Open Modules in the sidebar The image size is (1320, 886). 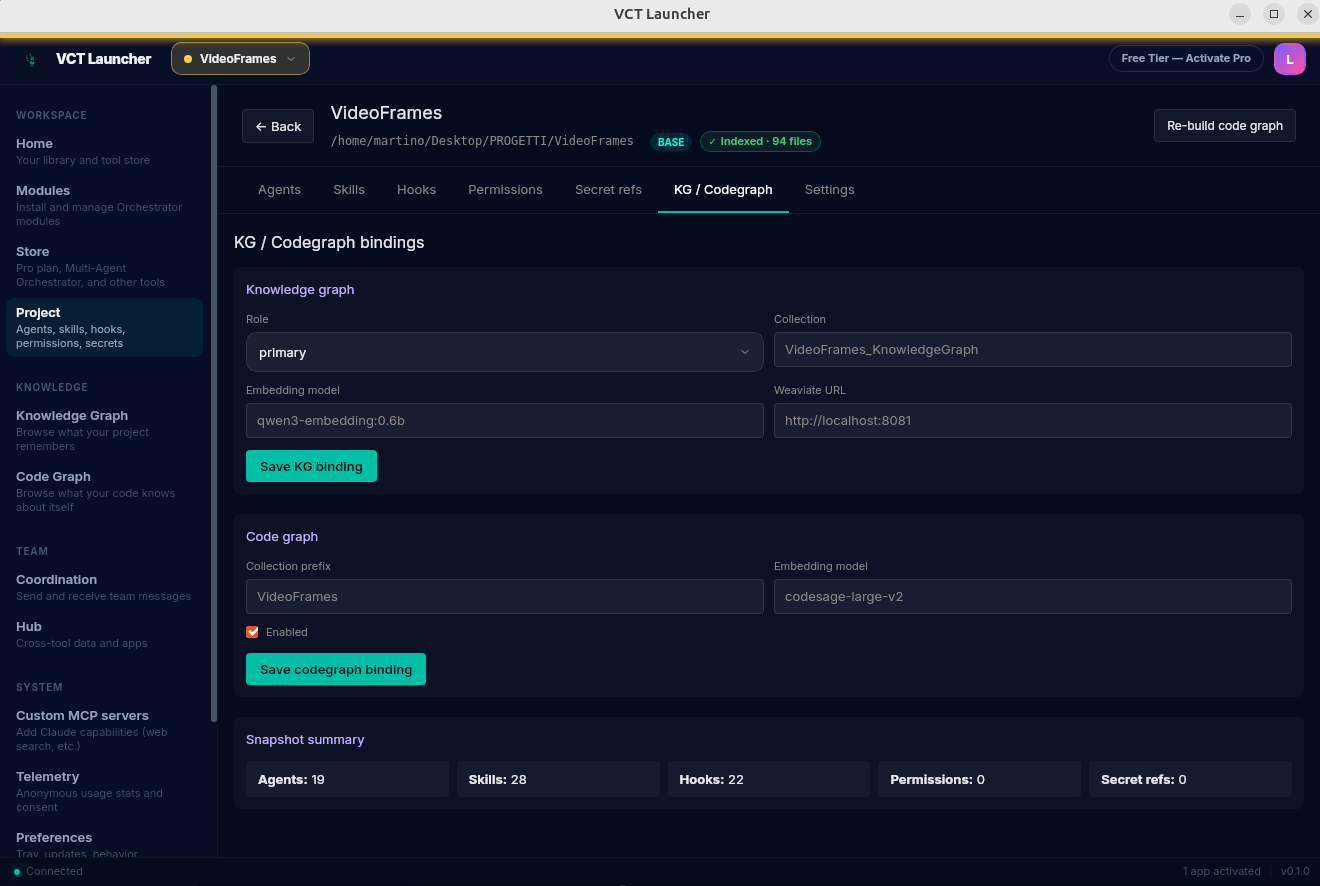(104, 205)
